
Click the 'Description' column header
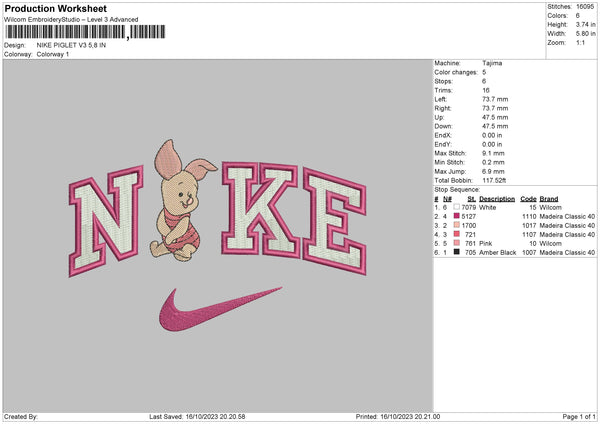[497, 199]
